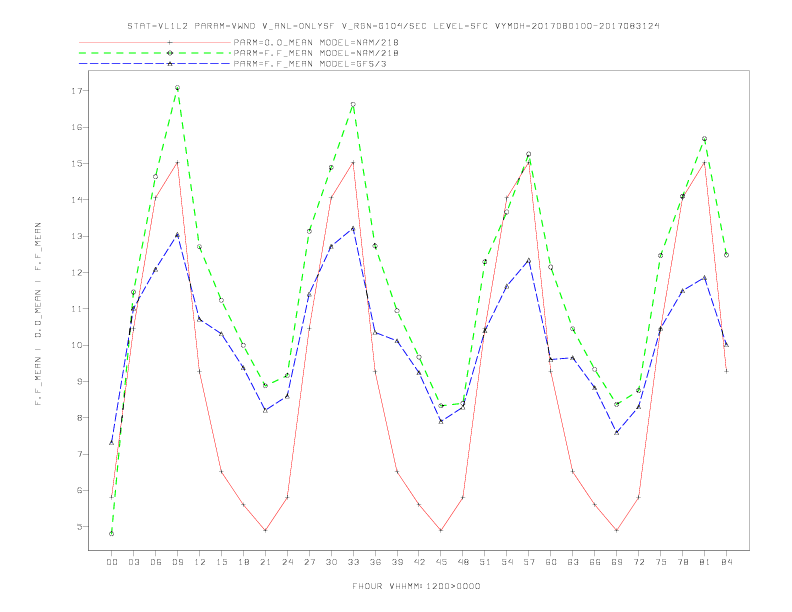Click x-axis forecast hour label 57
The width and height of the screenshot is (792, 612).
point(529,562)
